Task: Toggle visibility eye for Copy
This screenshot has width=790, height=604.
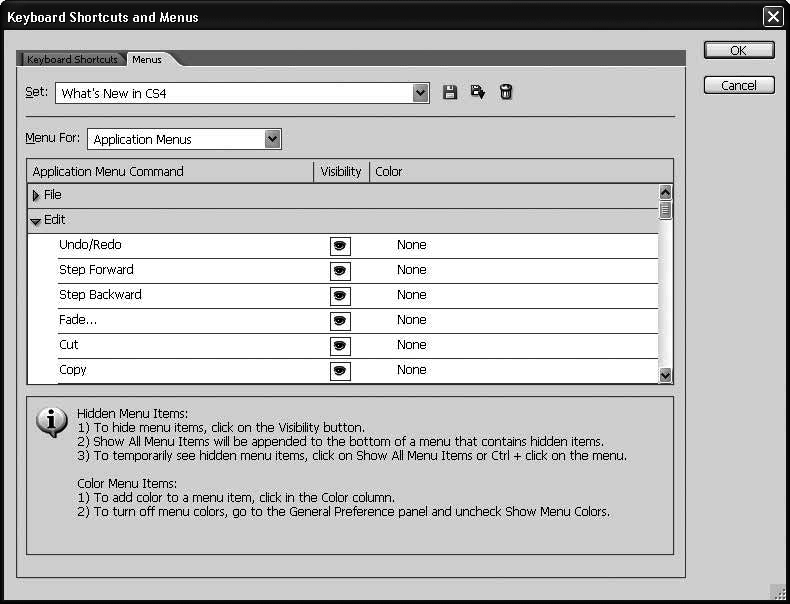Action: [340, 371]
